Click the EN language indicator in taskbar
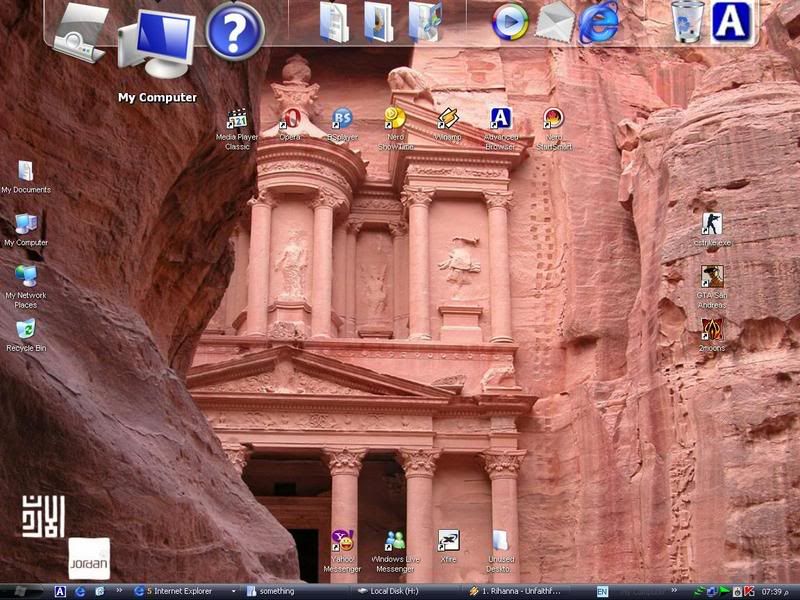This screenshot has height=600, width=800. pyautogui.click(x=602, y=592)
